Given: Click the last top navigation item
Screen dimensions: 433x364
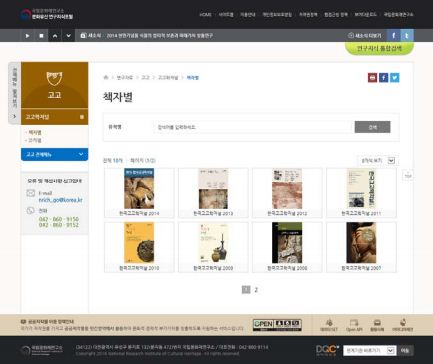Looking at the screenshot, I should (398, 15).
